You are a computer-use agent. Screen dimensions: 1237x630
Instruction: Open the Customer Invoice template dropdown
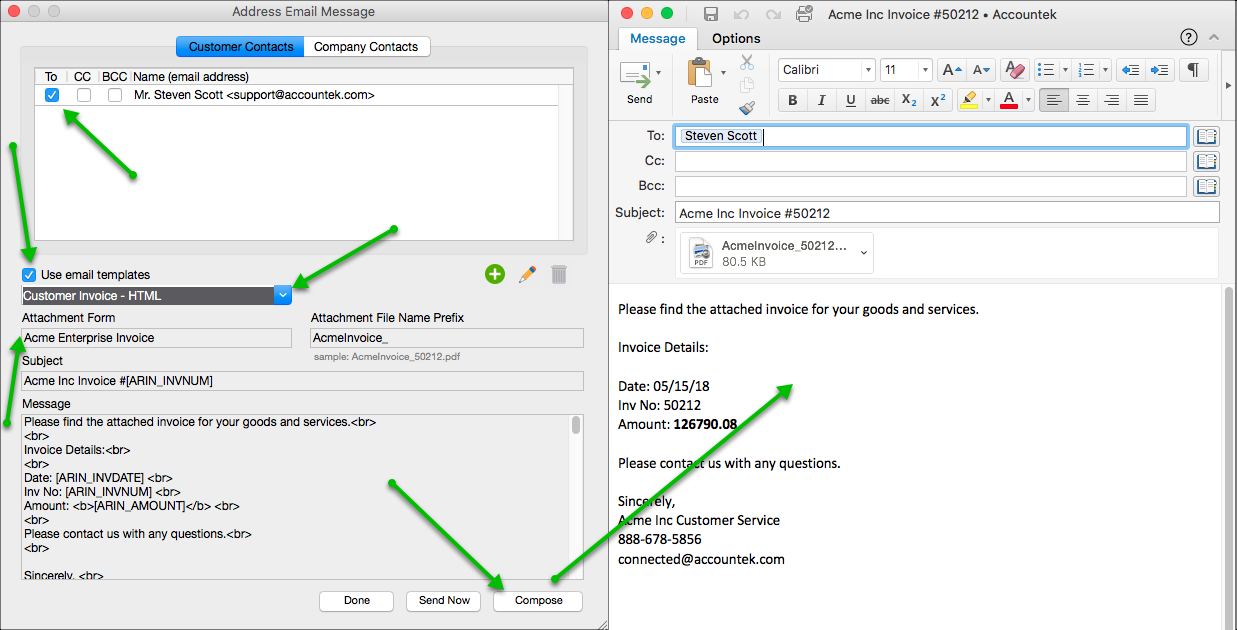click(x=283, y=295)
